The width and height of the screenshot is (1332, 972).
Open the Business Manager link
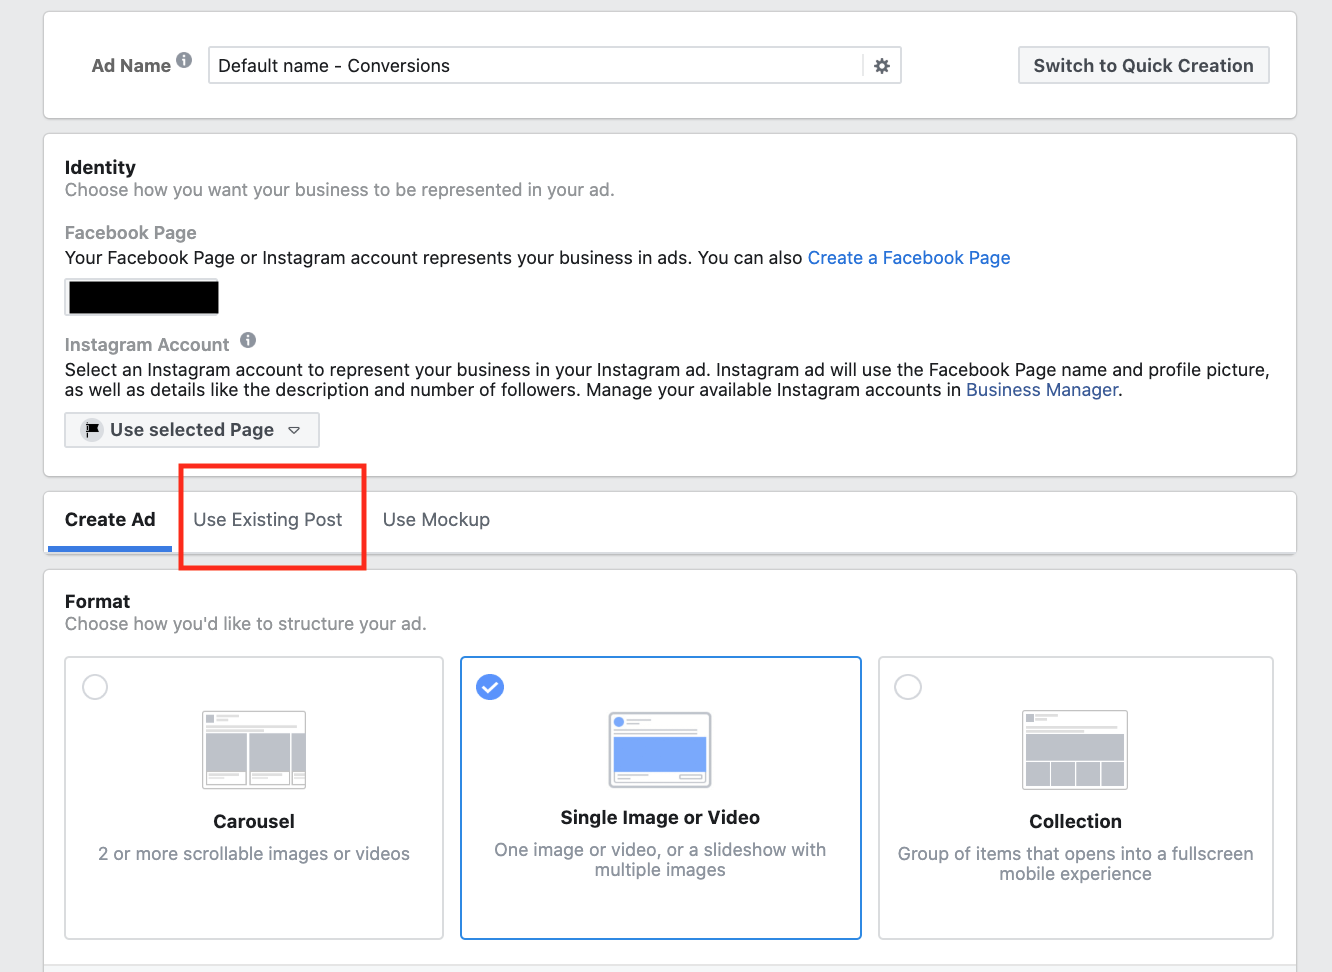click(1042, 390)
